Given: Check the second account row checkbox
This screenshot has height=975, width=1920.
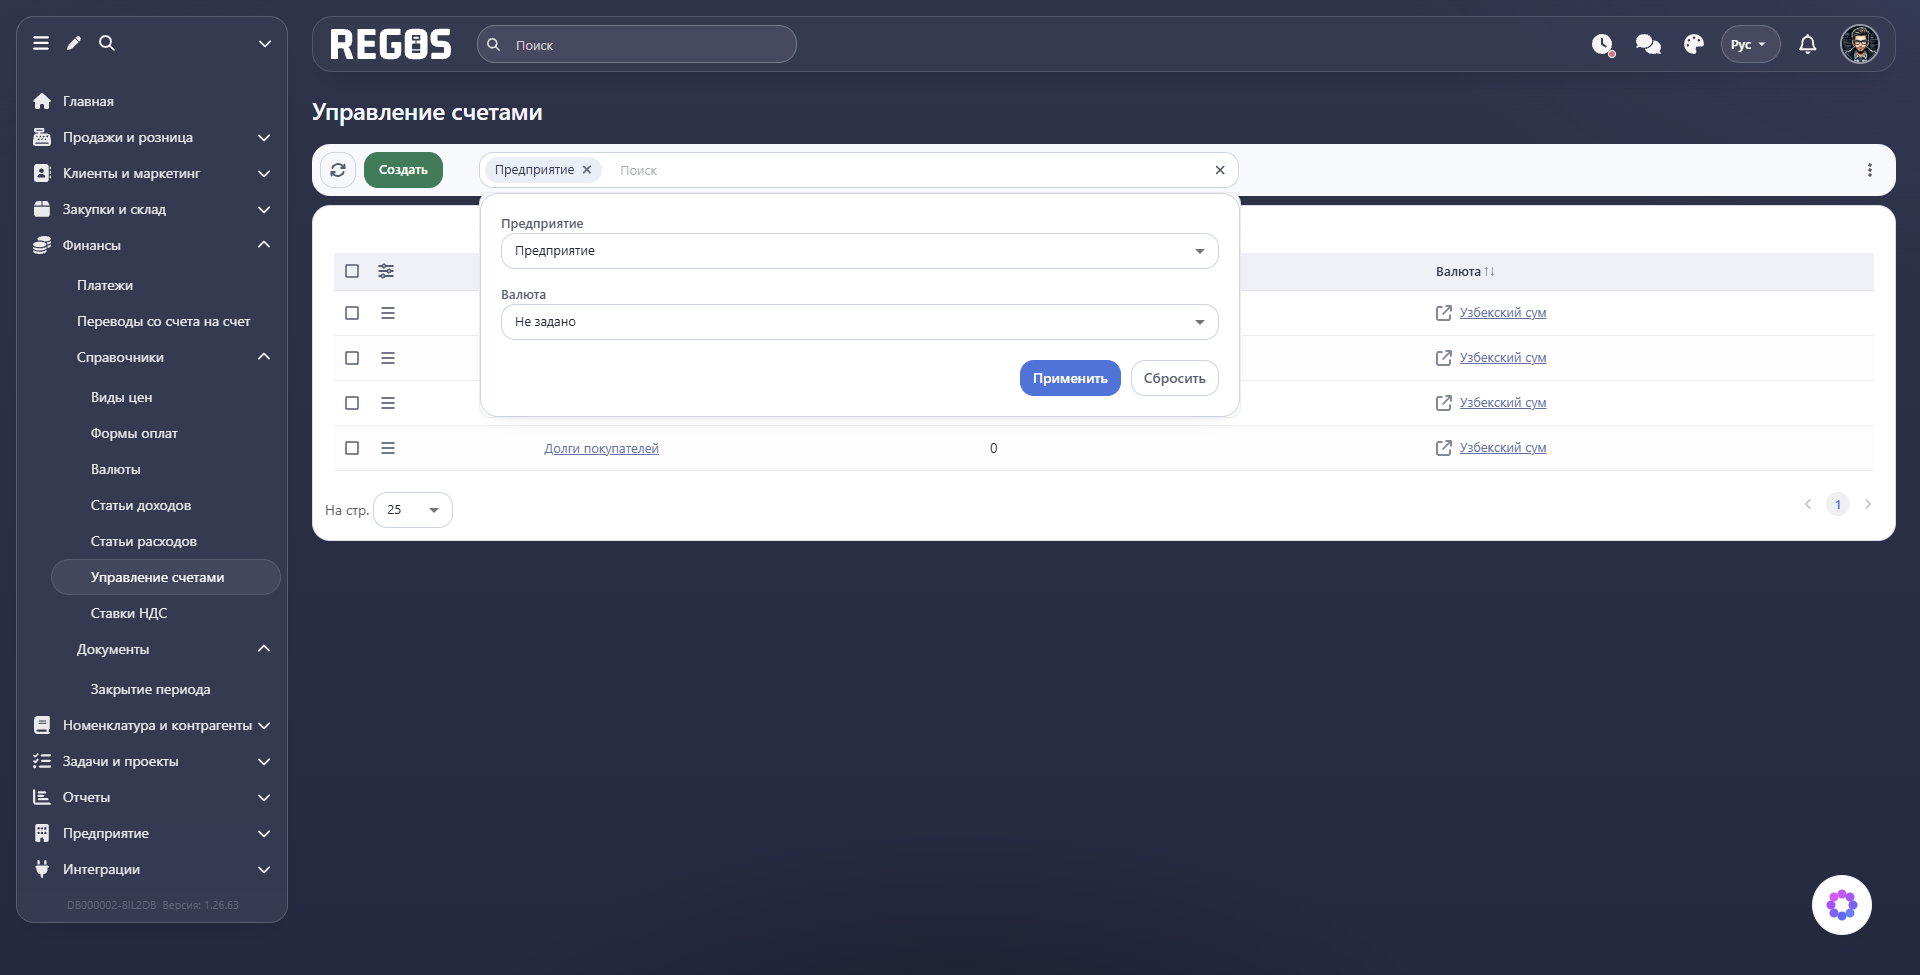Looking at the screenshot, I should (352, 358).
